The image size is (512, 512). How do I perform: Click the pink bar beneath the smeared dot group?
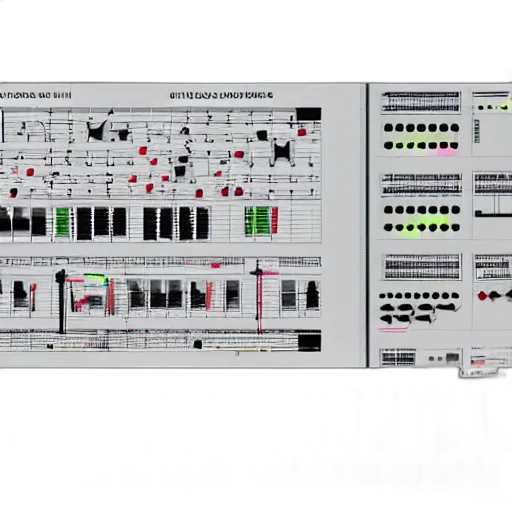tap(392, 330)
